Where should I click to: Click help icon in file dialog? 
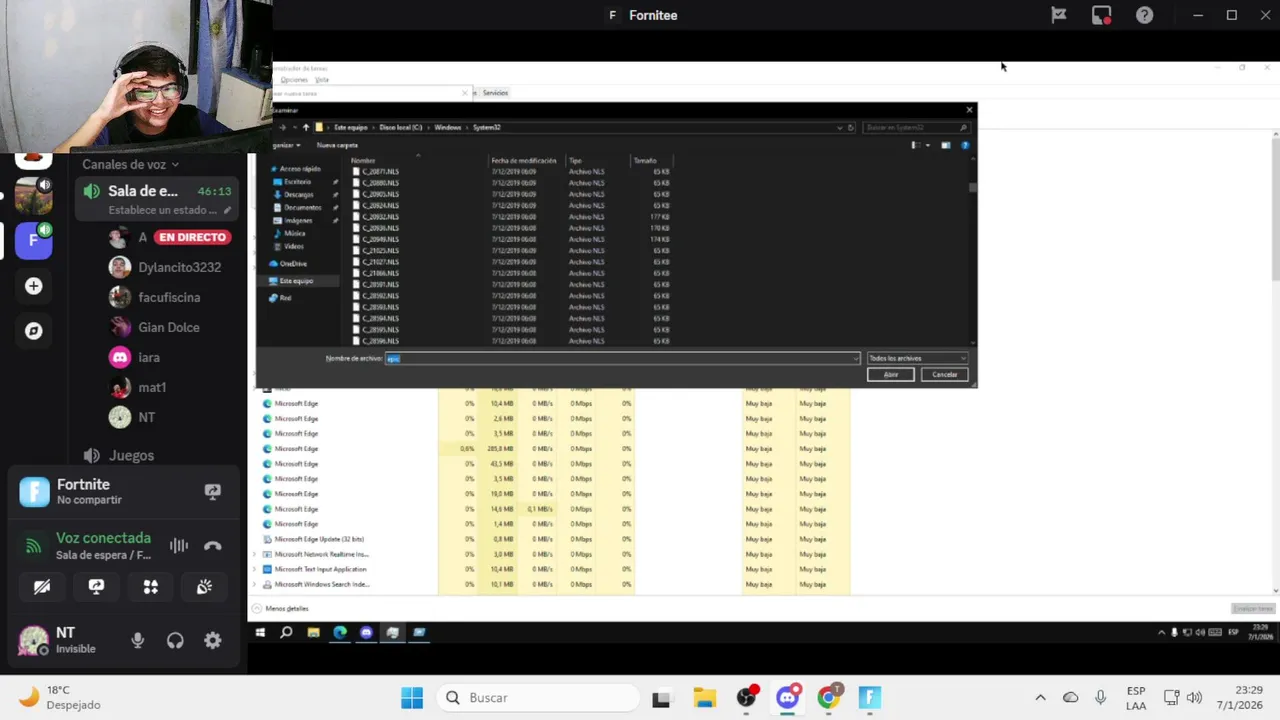coord(965,145)
